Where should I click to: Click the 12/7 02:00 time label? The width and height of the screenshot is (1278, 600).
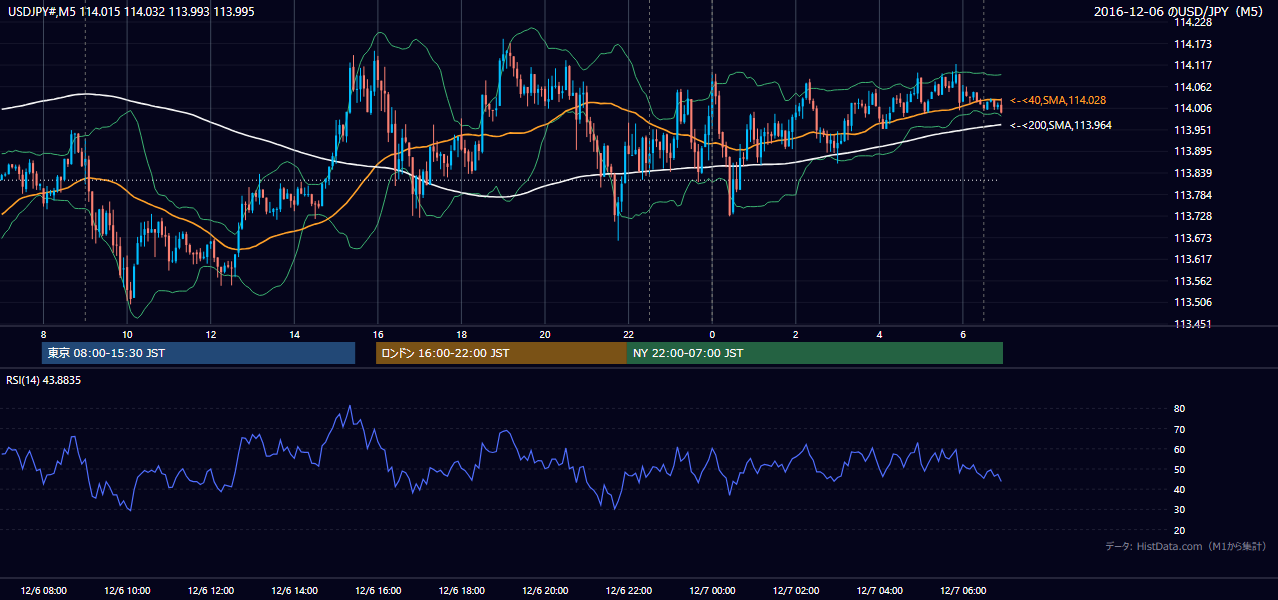point(795,591)
